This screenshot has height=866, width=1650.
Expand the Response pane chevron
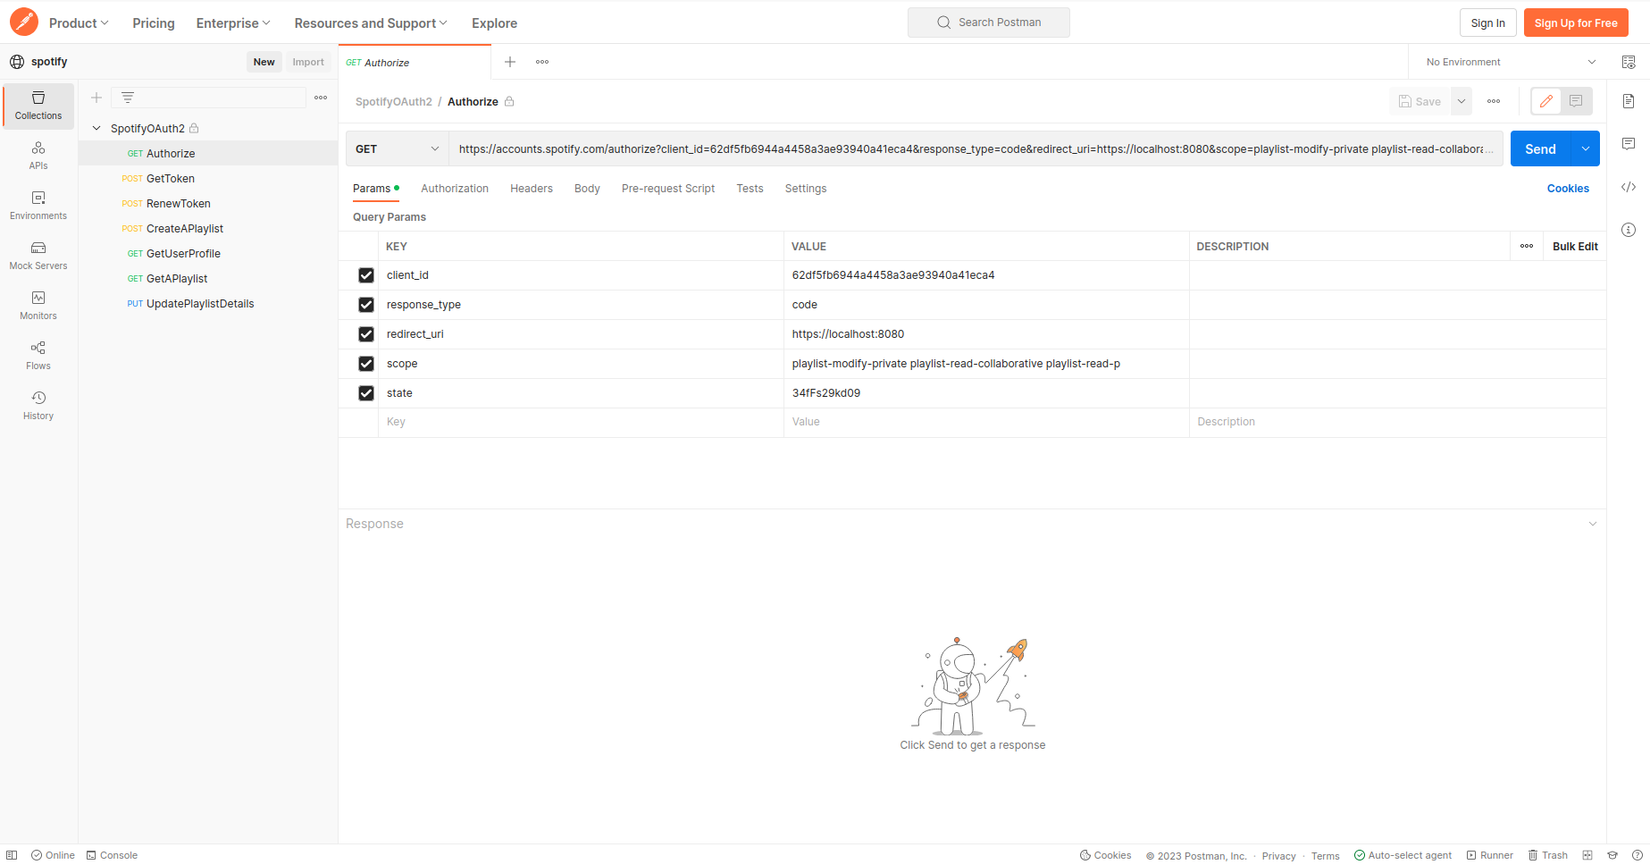tap(1593, 524)
